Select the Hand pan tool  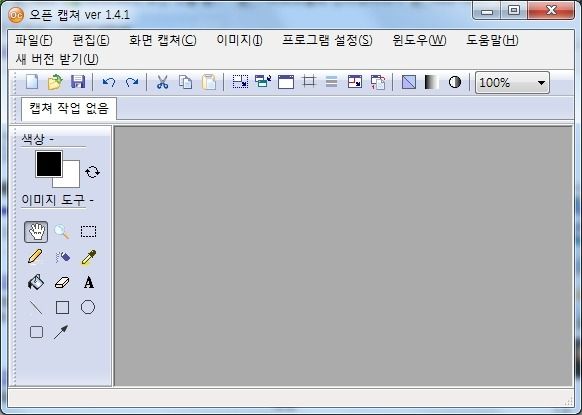36,232
